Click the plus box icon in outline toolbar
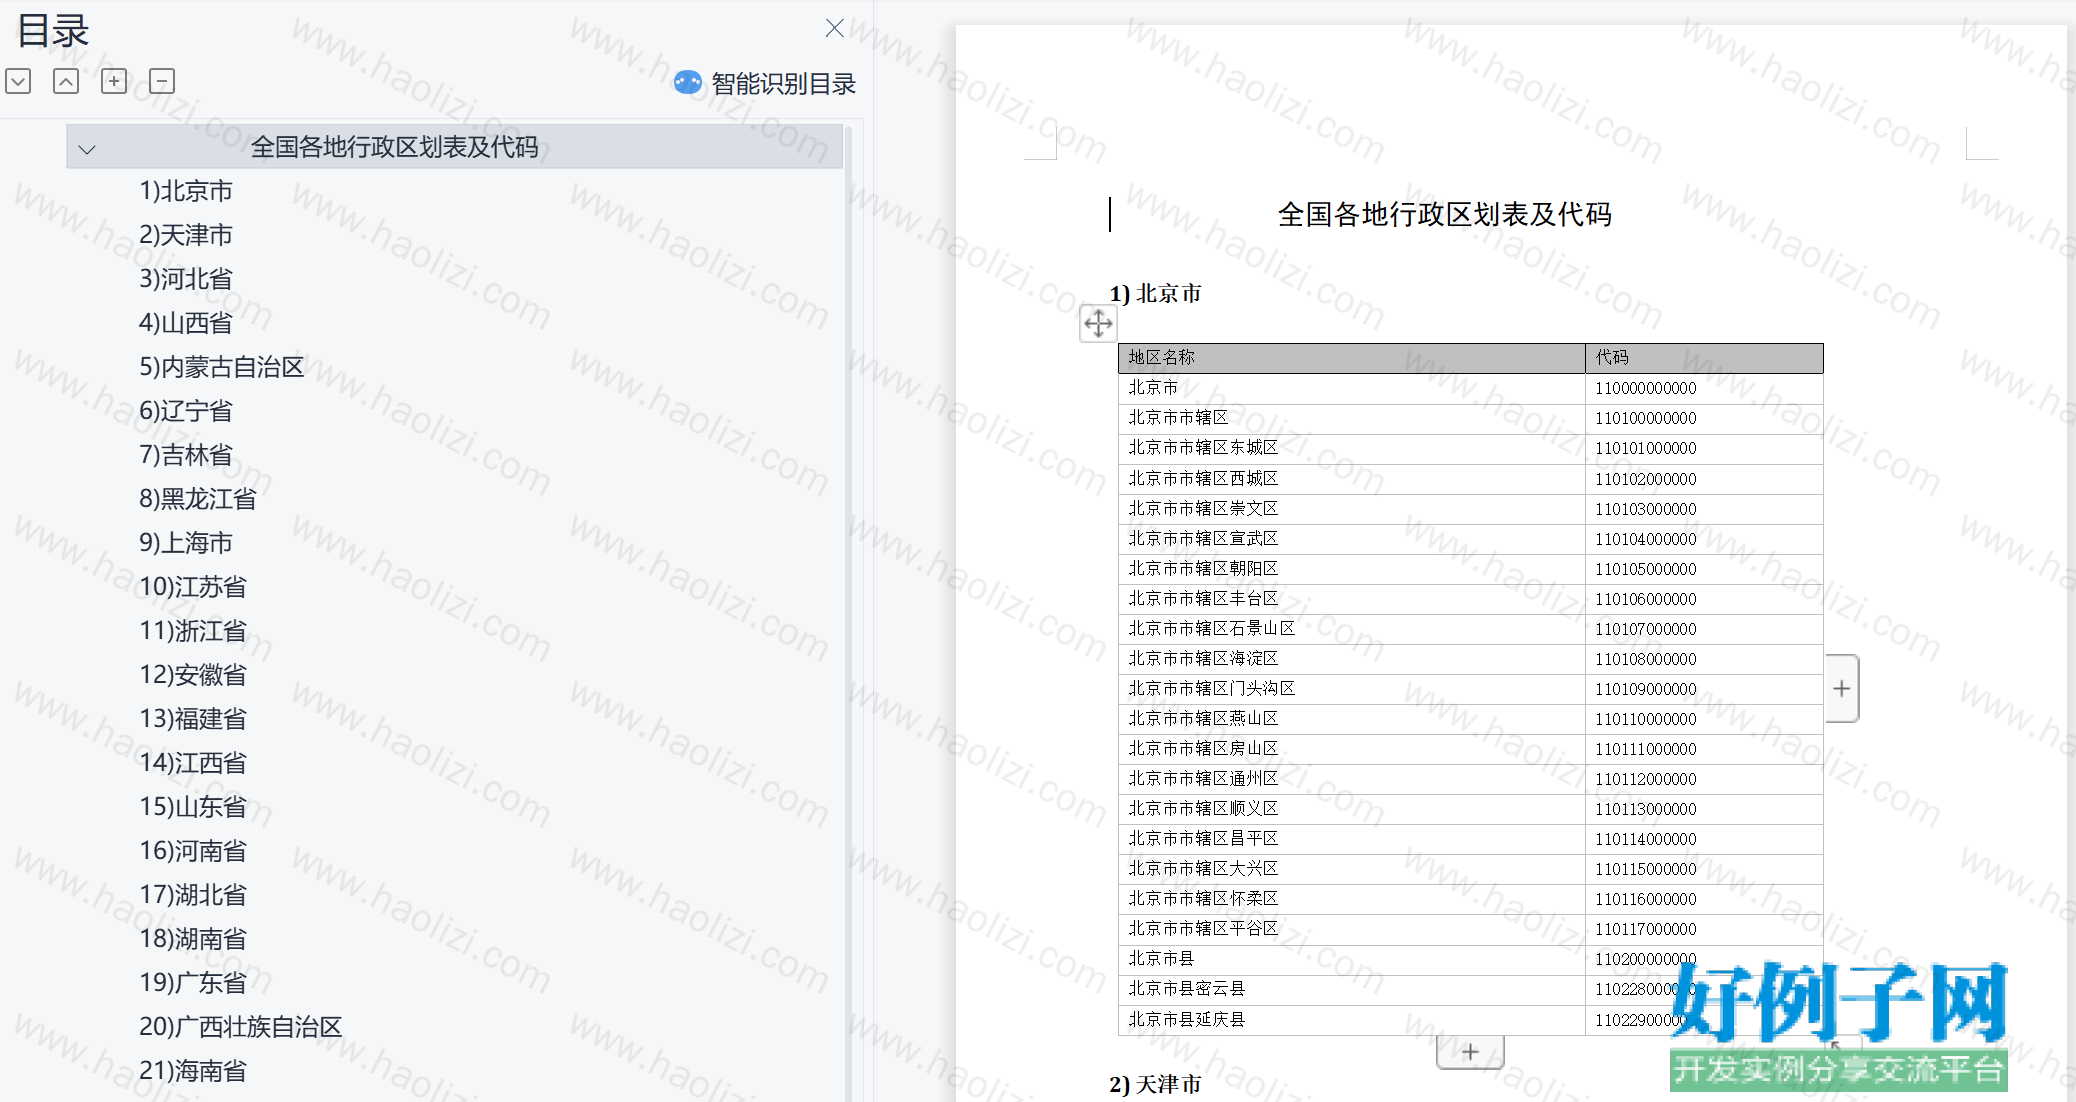The height and width of the screenshot is (1102, 2076). 114,81
